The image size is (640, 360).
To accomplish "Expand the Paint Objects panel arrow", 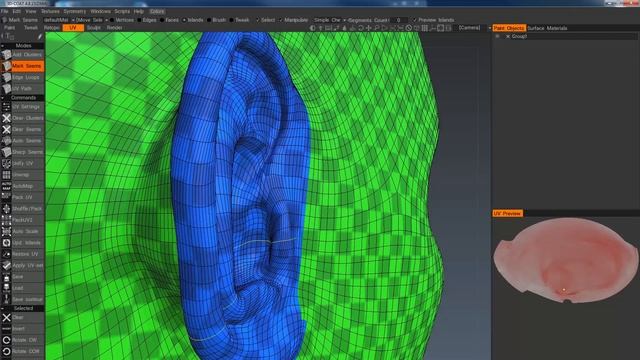I will (490, 28).
